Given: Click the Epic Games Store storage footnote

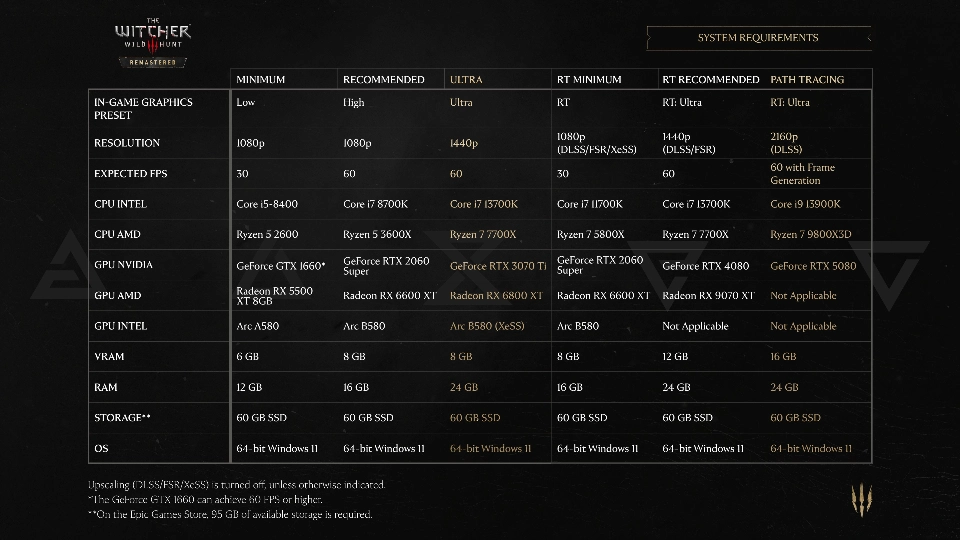Looking at the screenshot, I should pos(230,514).
